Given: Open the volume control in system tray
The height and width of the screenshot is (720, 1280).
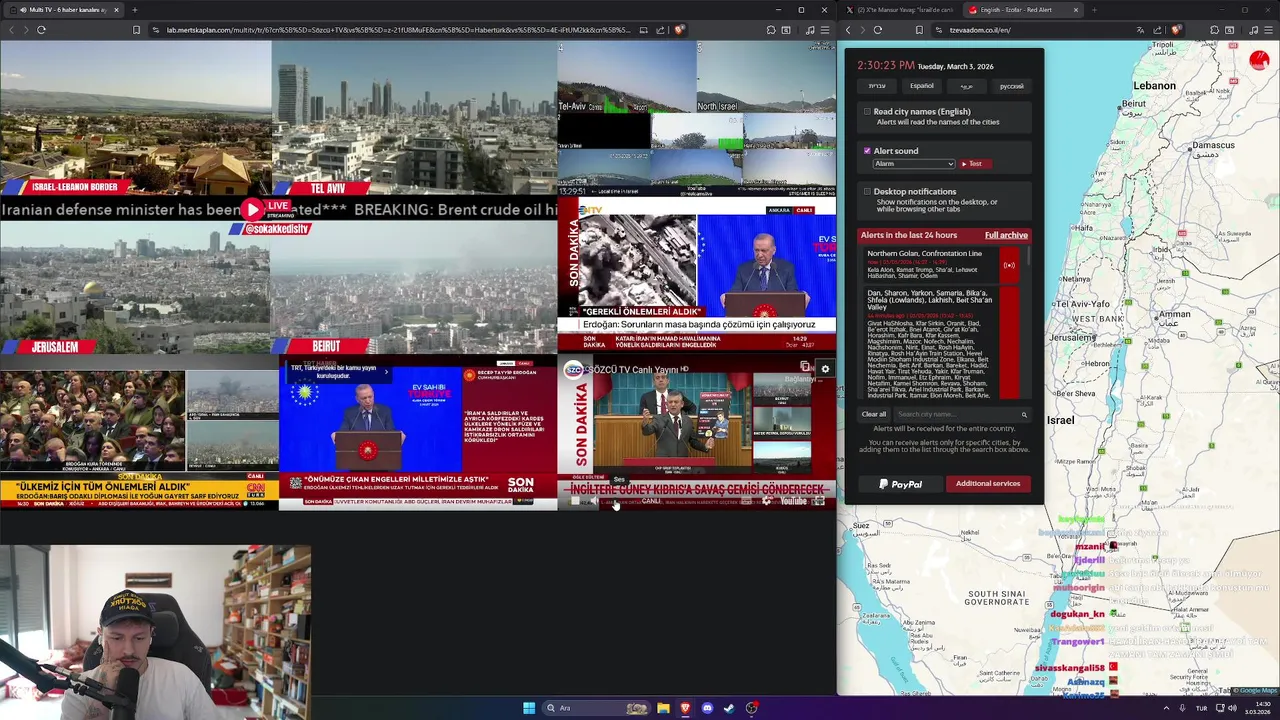Looking at the screenshot, I should click(x=1231, y=708).
